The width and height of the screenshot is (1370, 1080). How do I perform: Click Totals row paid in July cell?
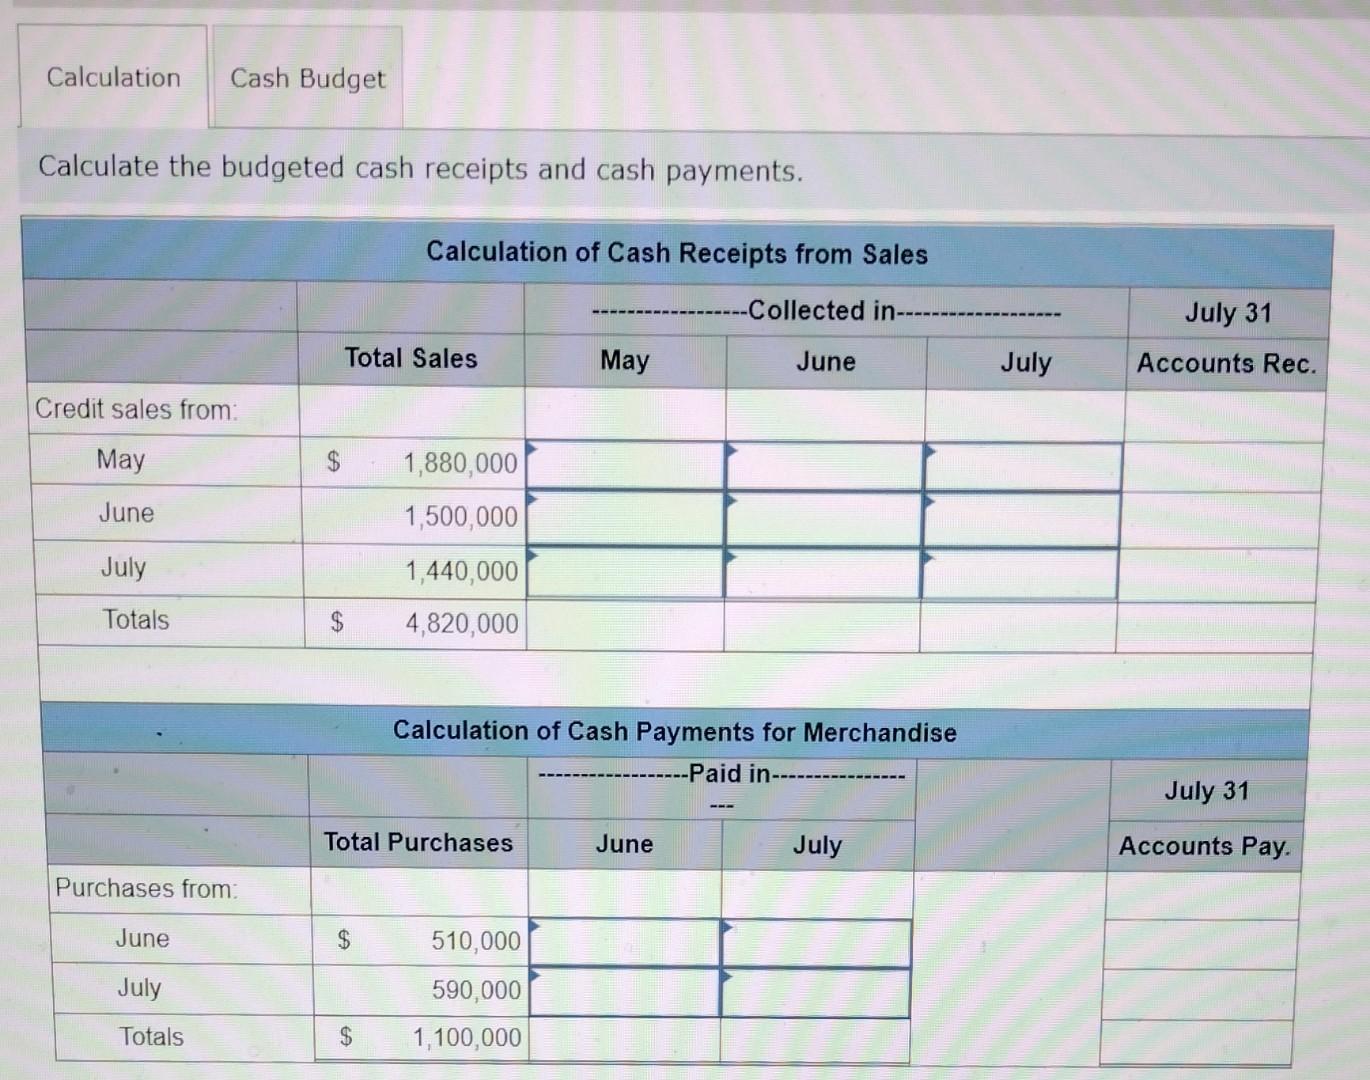pos(815,1040)
